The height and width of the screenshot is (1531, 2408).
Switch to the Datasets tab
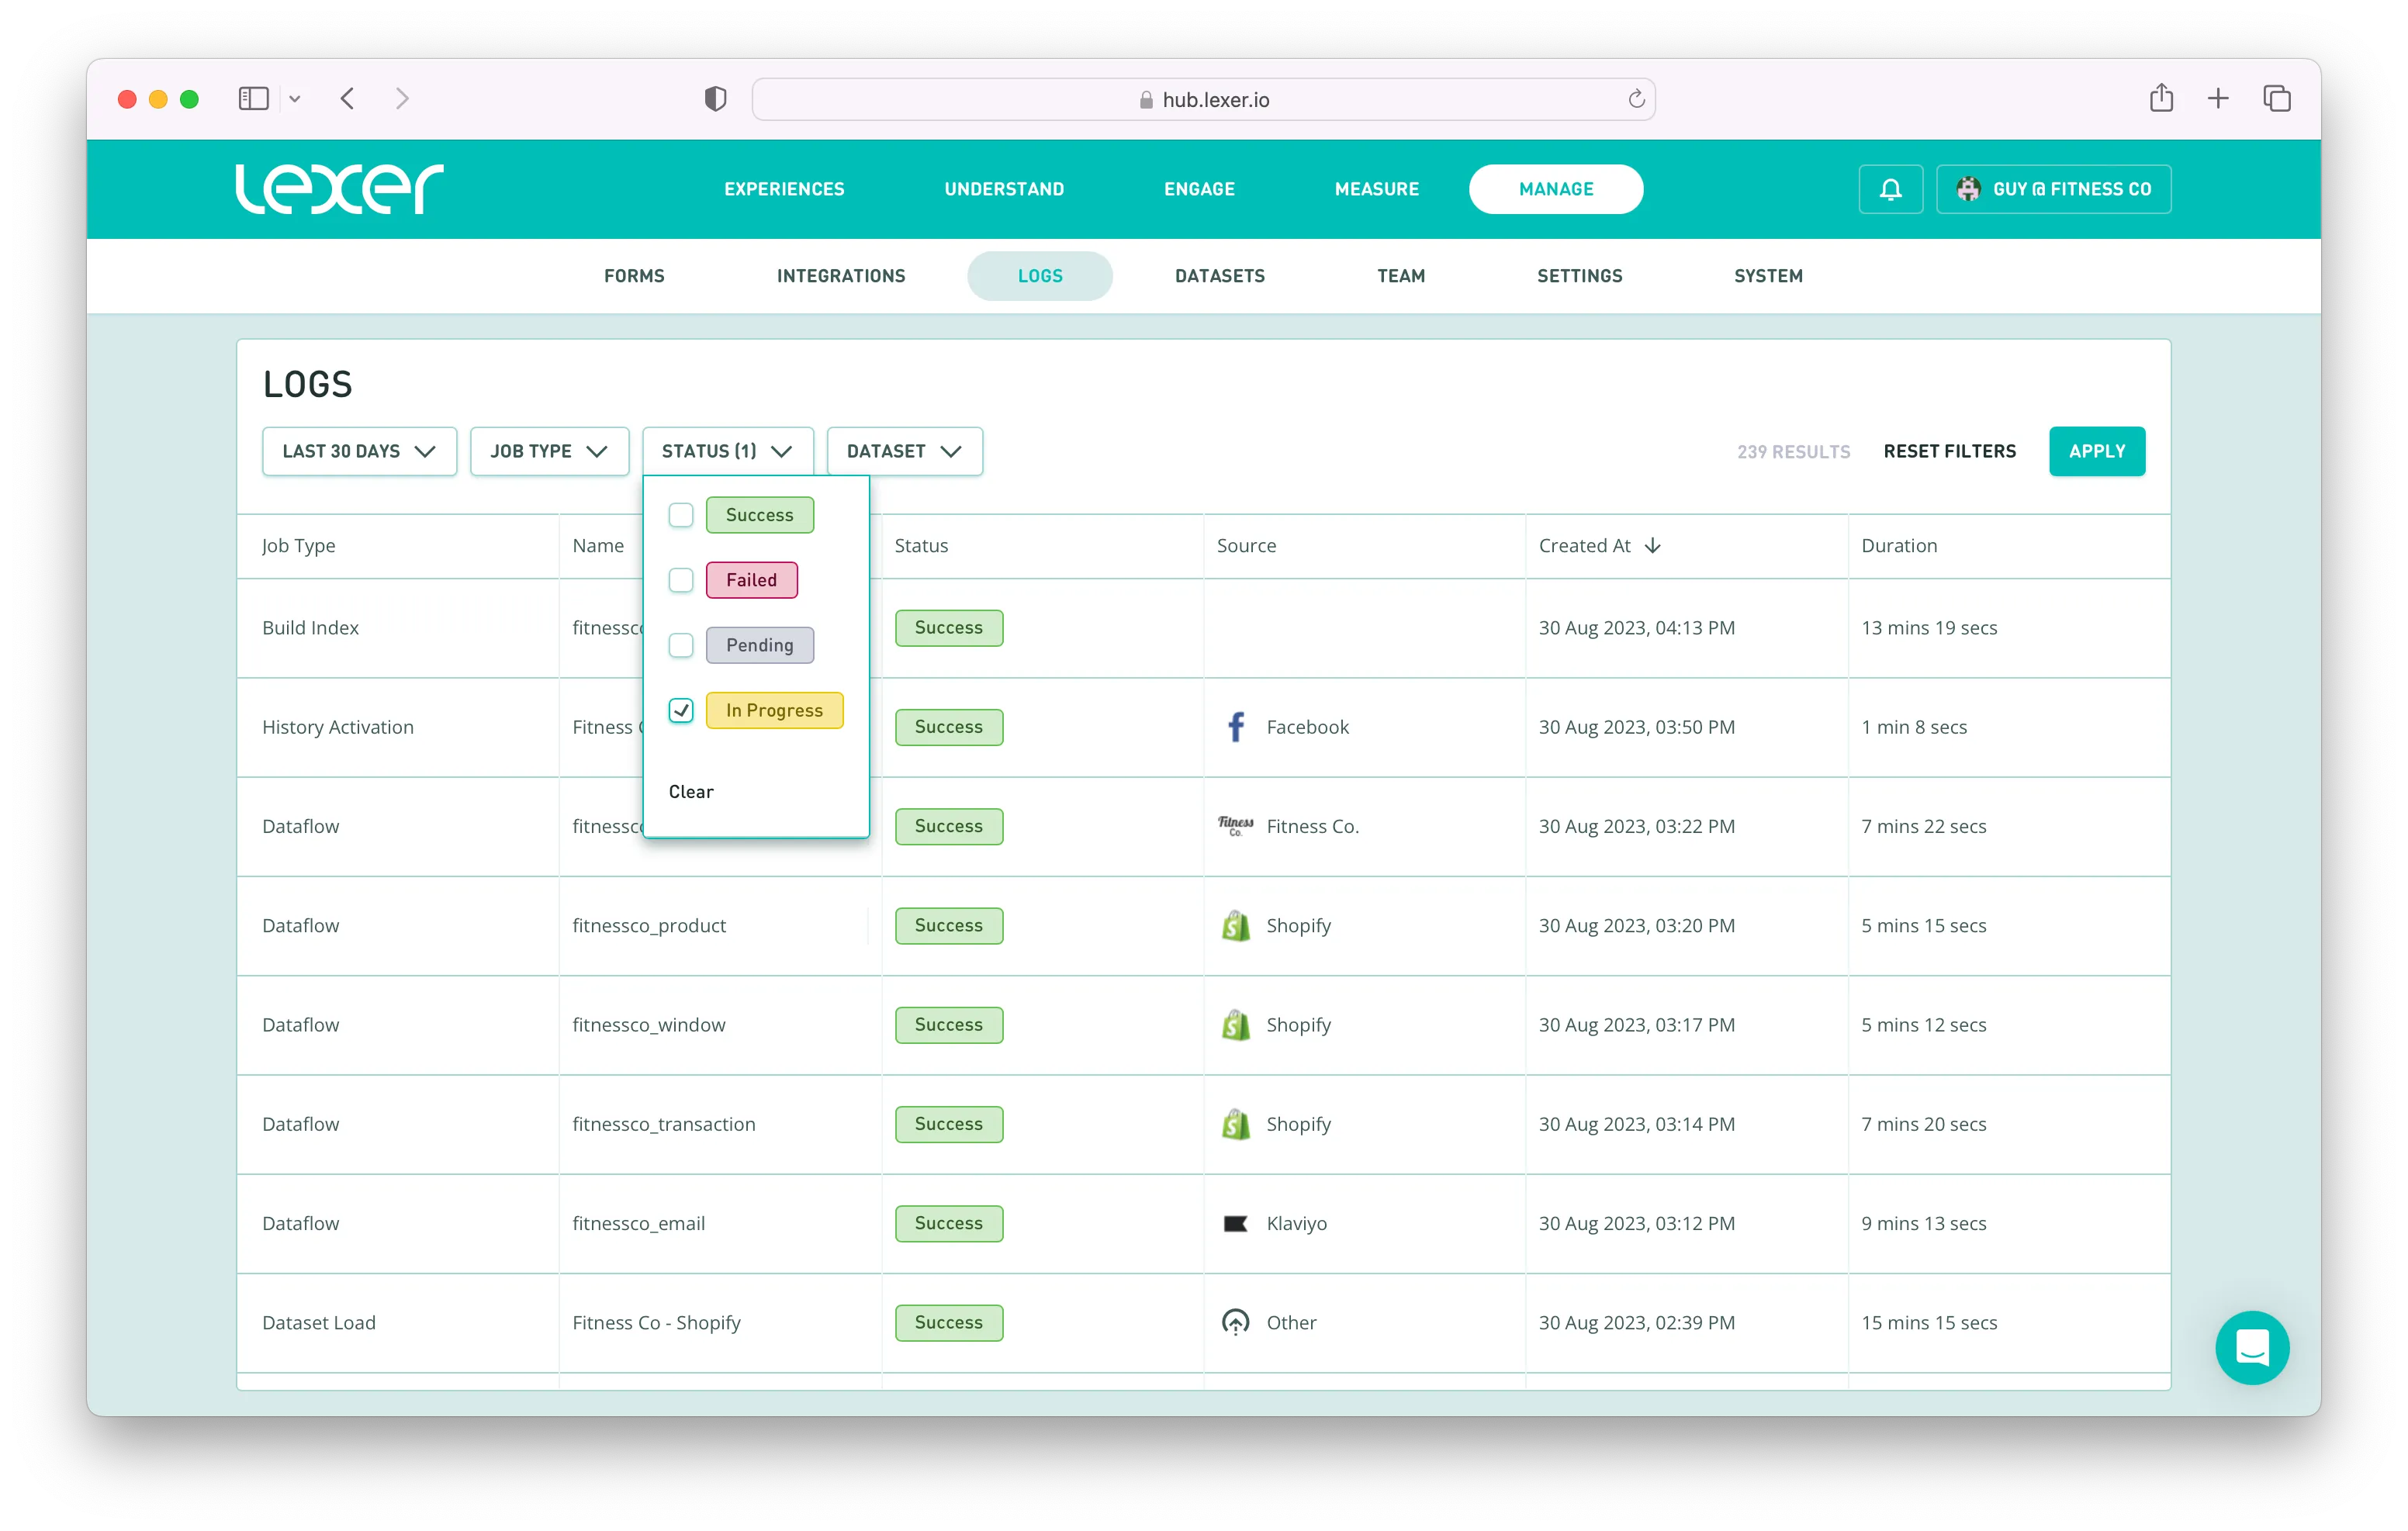point(1219,276)
